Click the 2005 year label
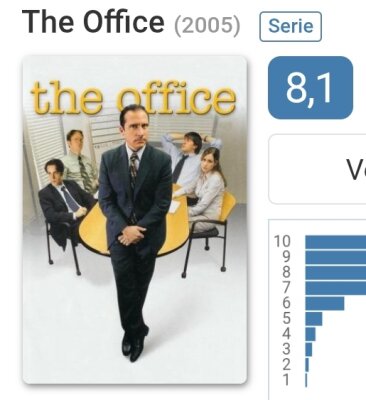 click(207, 25)
